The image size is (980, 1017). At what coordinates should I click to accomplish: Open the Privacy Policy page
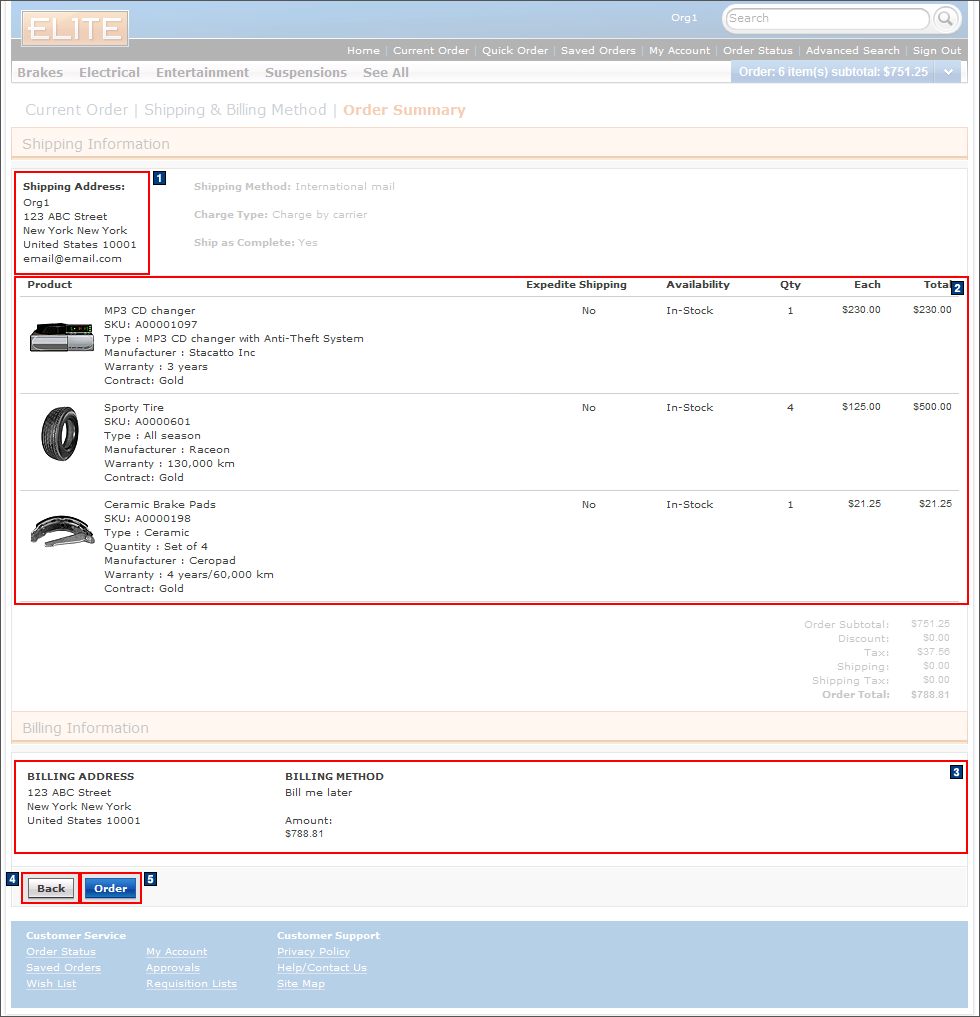tap(313, 951)
